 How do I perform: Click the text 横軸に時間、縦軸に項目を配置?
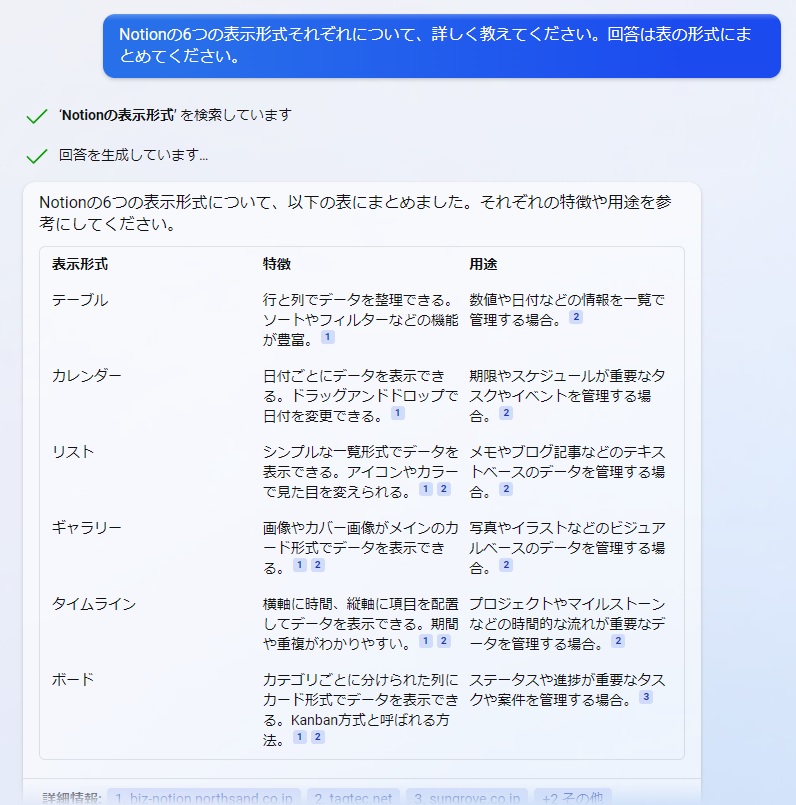361,604
